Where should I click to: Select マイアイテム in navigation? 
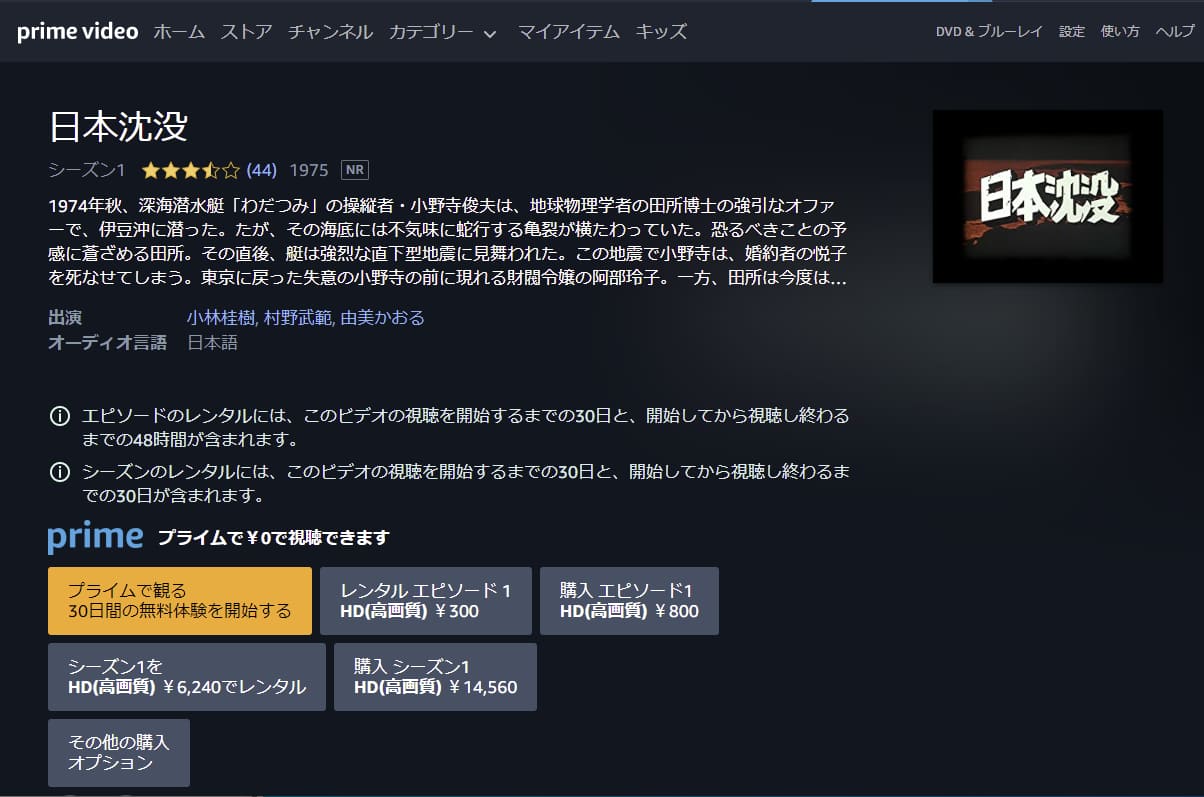coord(568,32)
